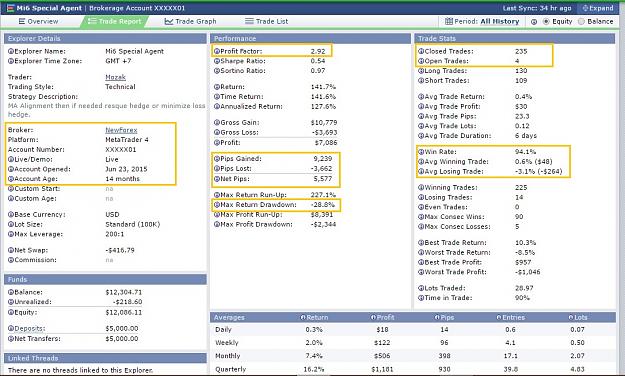Image resolution: width=625 pixels, height=376 pixels.
Task: Click the Daily row in Averages table
Action: point(413,329)
